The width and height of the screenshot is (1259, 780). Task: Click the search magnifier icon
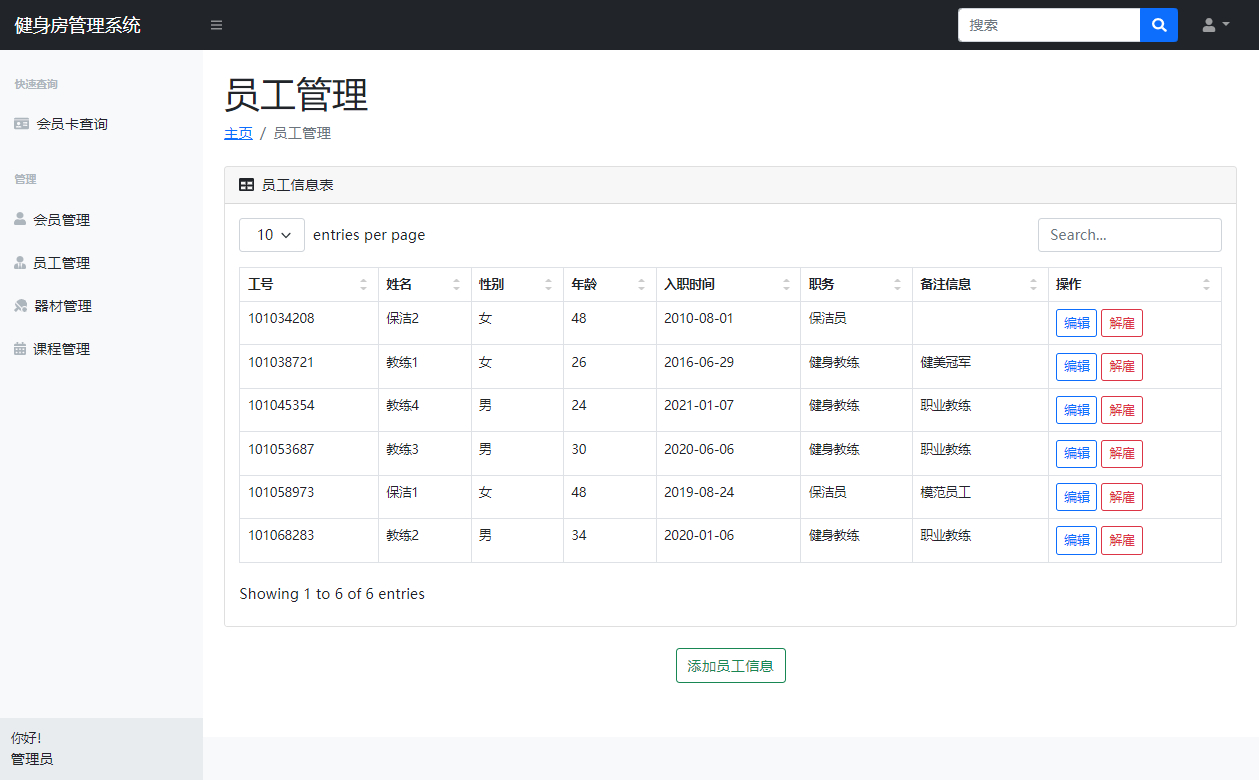(x=1158, y=24)
